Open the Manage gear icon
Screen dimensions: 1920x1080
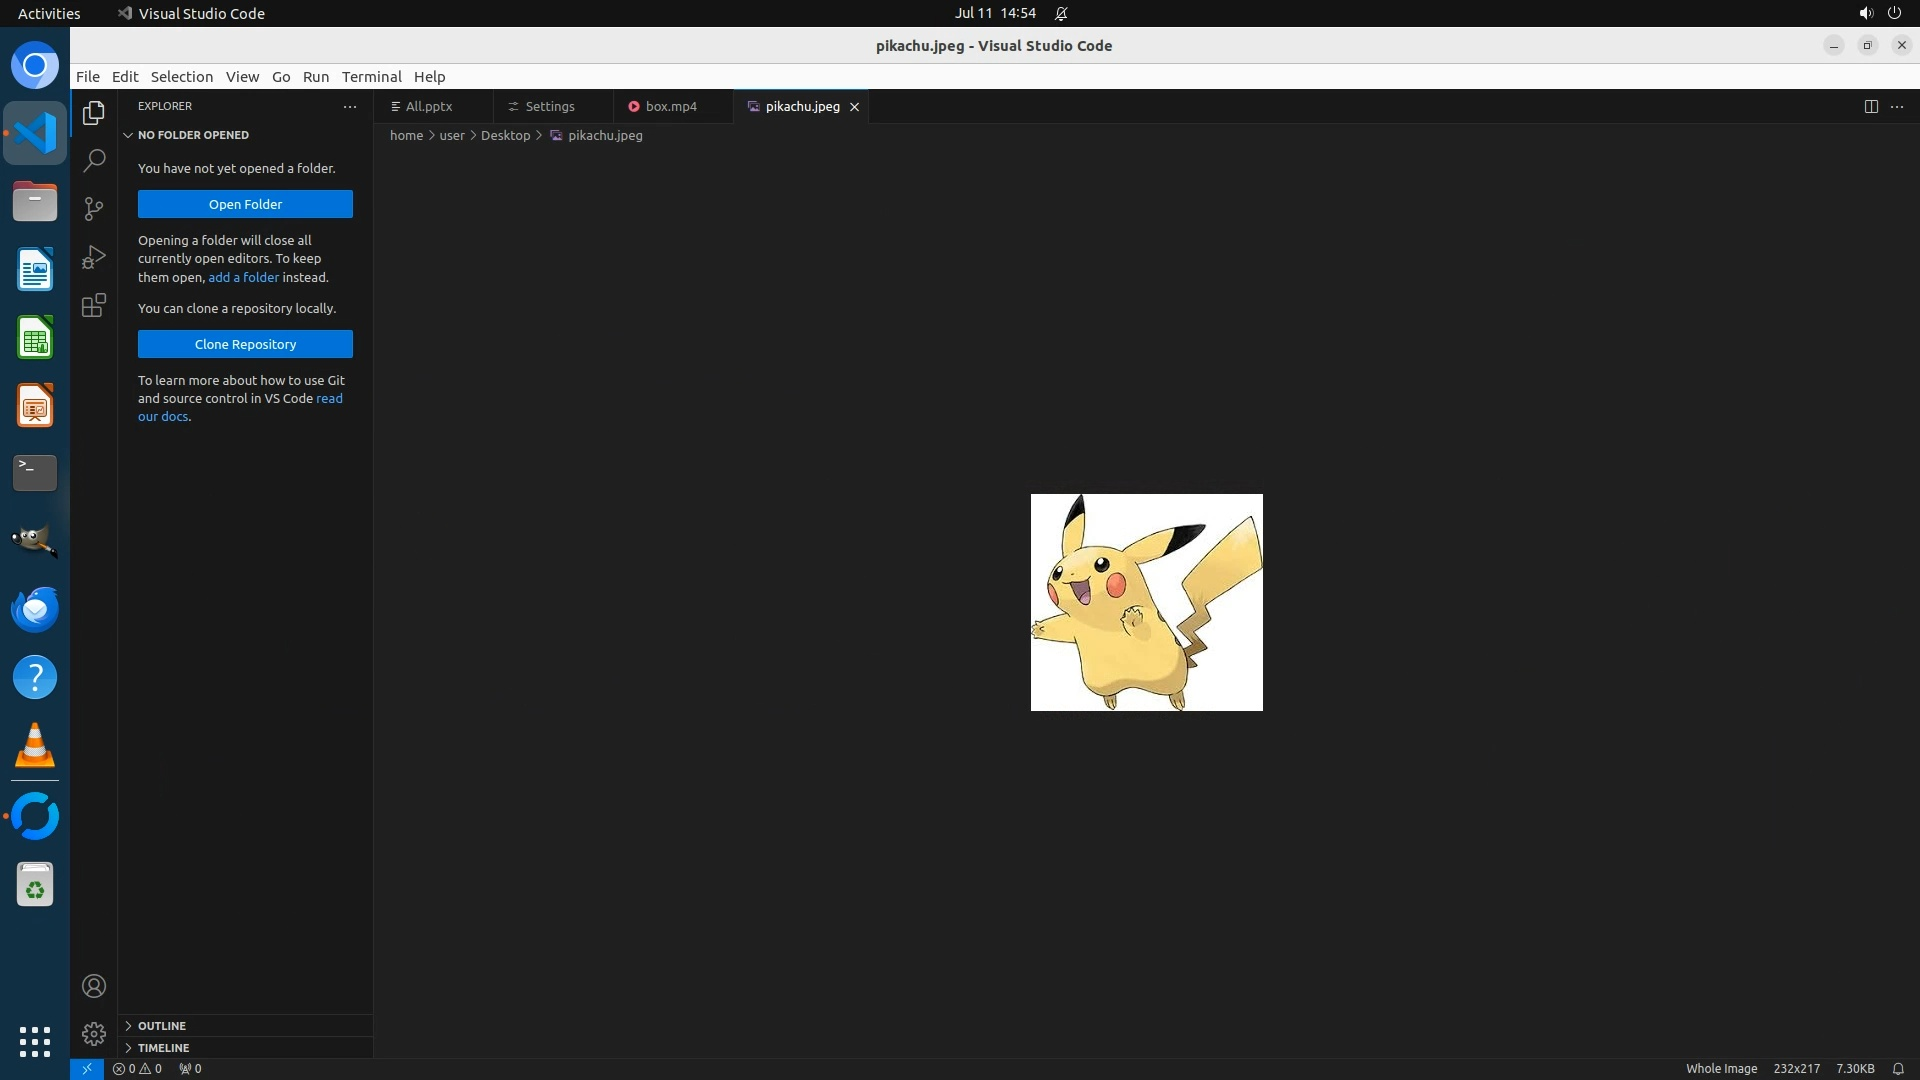(x=94, y=1033)
